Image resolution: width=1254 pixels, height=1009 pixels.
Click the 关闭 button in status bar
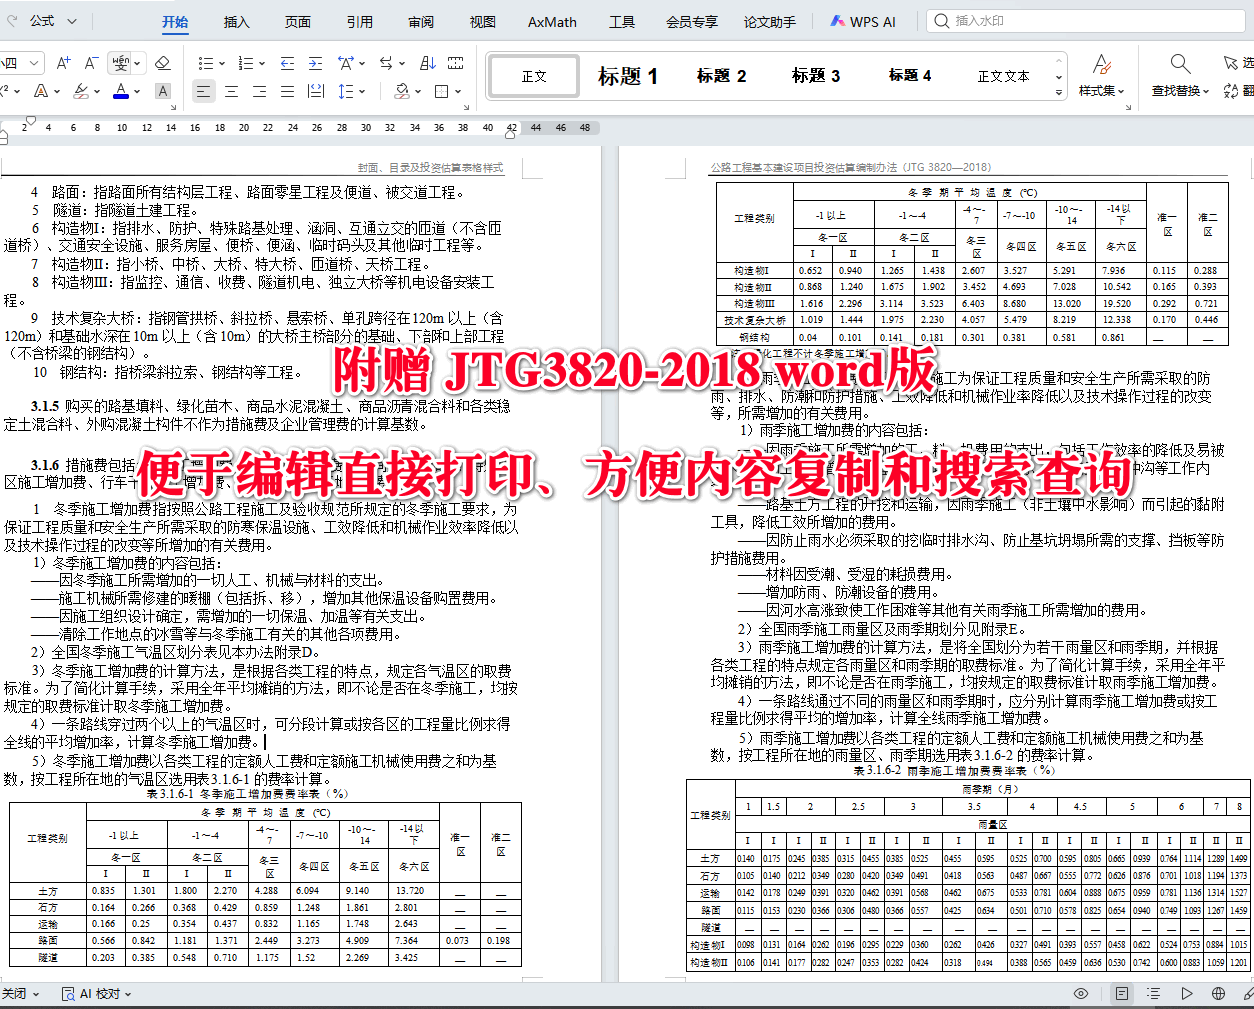tap(20, 994)
